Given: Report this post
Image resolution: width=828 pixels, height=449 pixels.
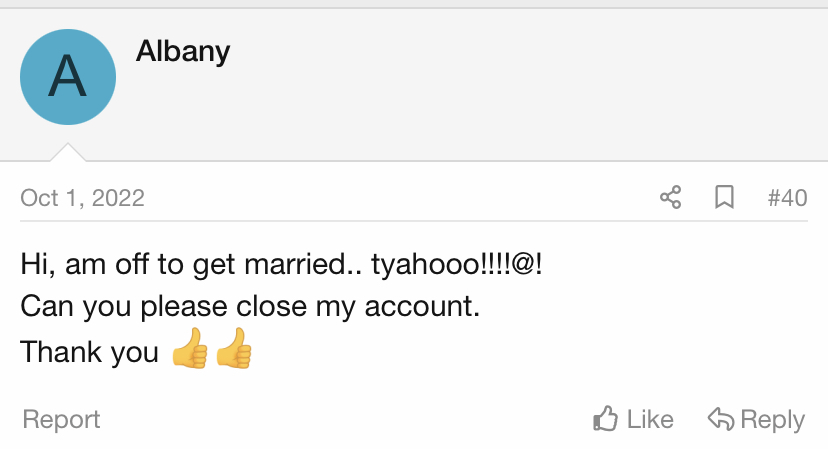Looking at the screenshot, I should coord(61,419).
